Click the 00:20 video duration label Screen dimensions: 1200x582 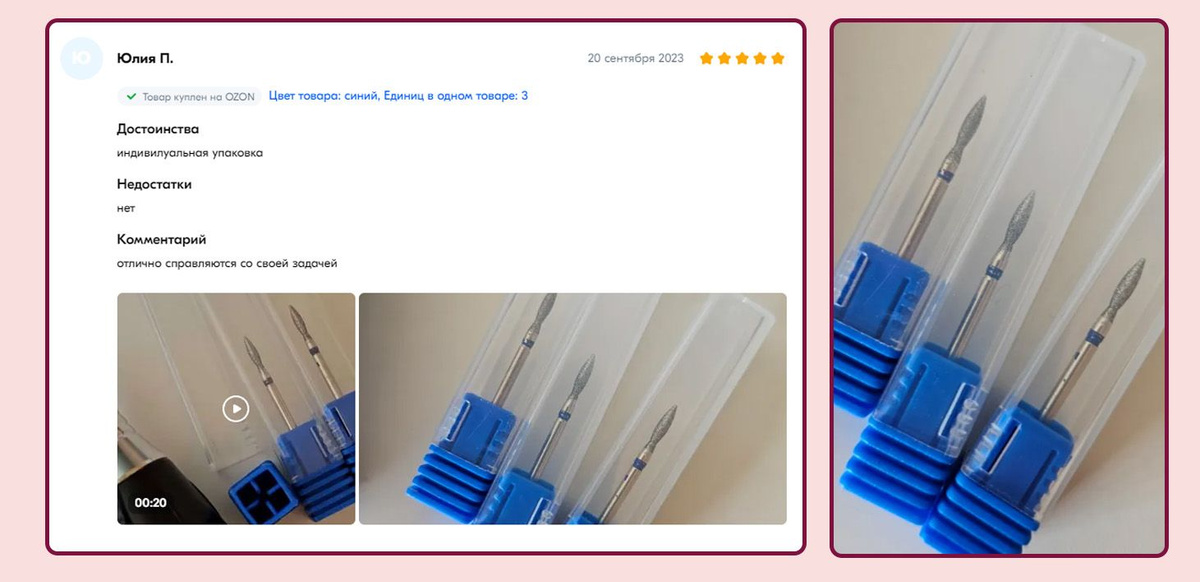pyautogui.click(x=150, y=503)
